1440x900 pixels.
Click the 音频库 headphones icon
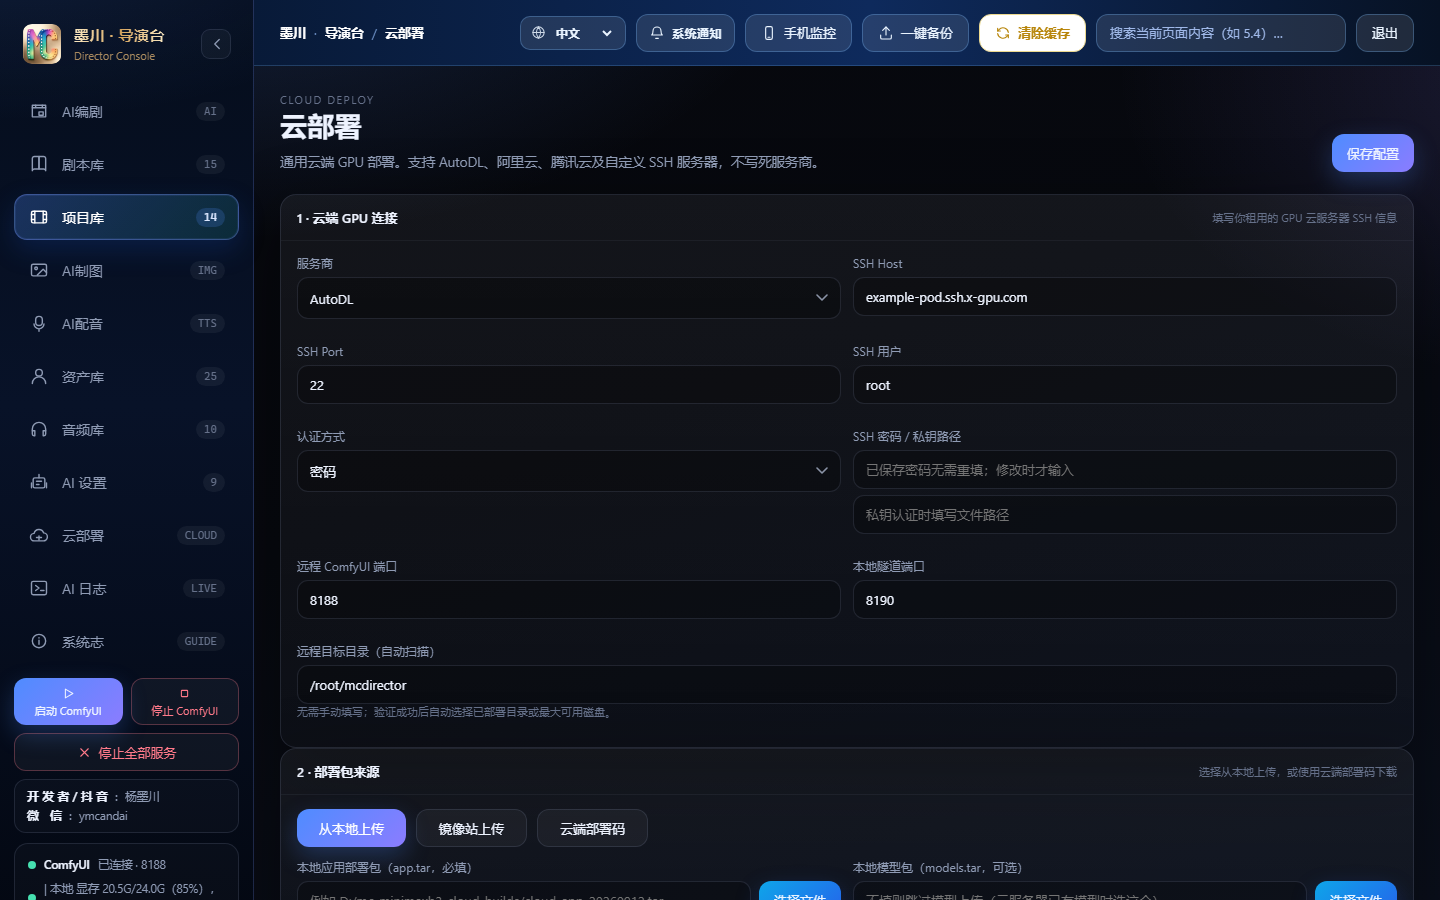(x=39, y=429)
